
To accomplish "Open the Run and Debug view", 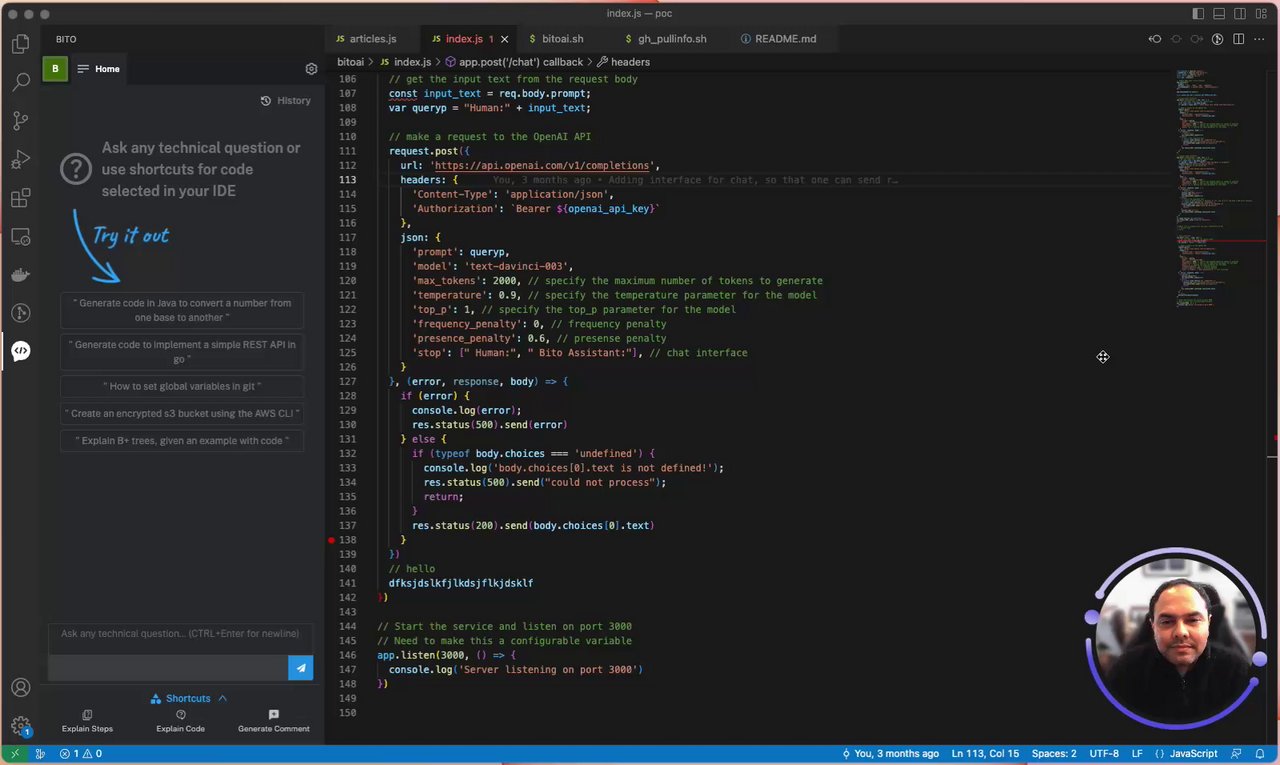I will pos(20,160).
